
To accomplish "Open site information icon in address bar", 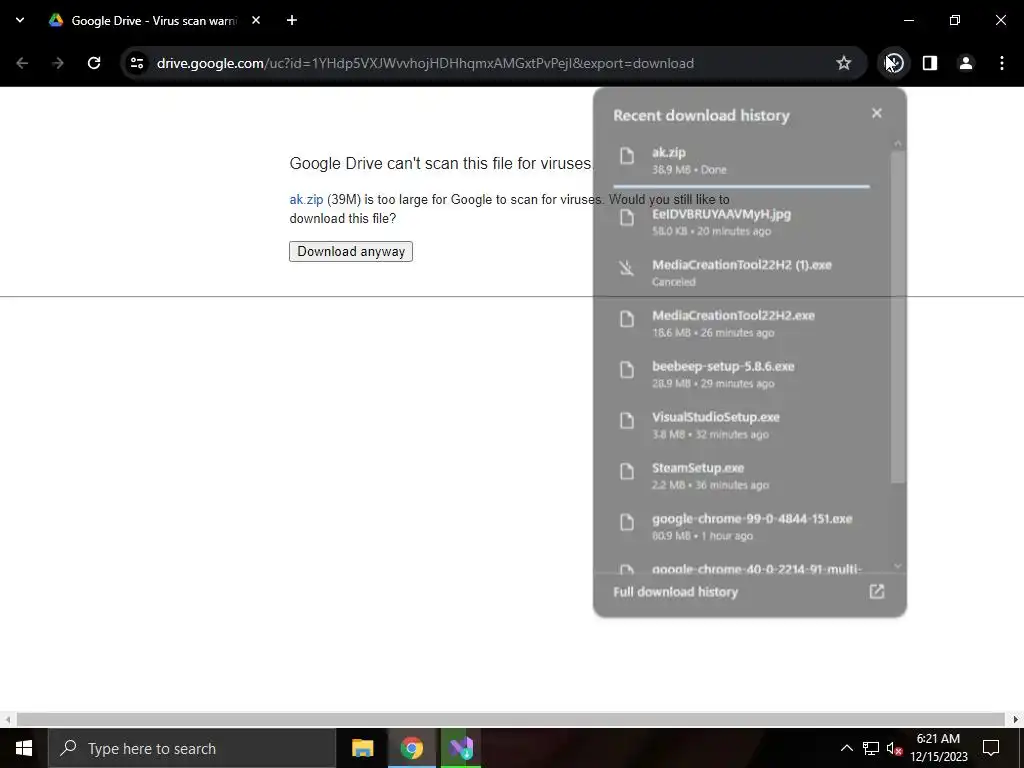I will pos(136,63).
